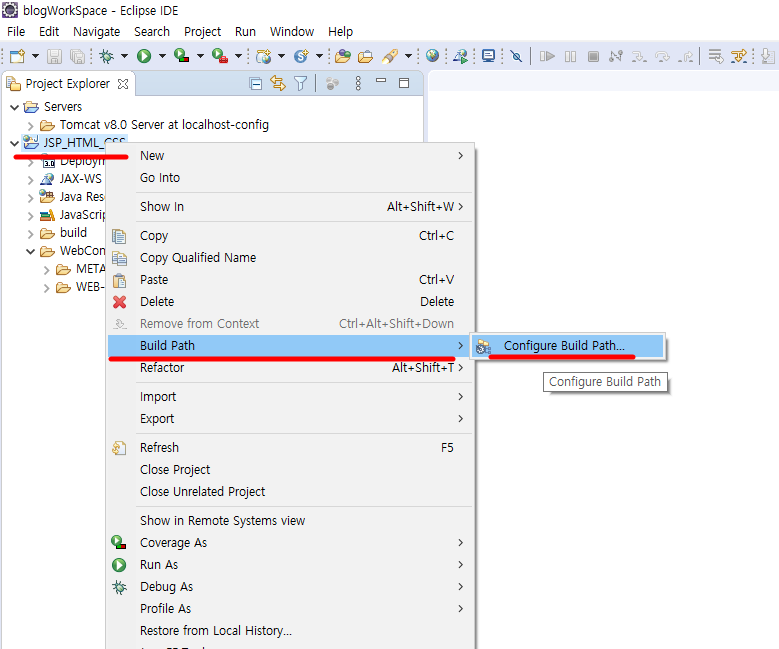
Task: Expand the build folder node
Action: 30,234
